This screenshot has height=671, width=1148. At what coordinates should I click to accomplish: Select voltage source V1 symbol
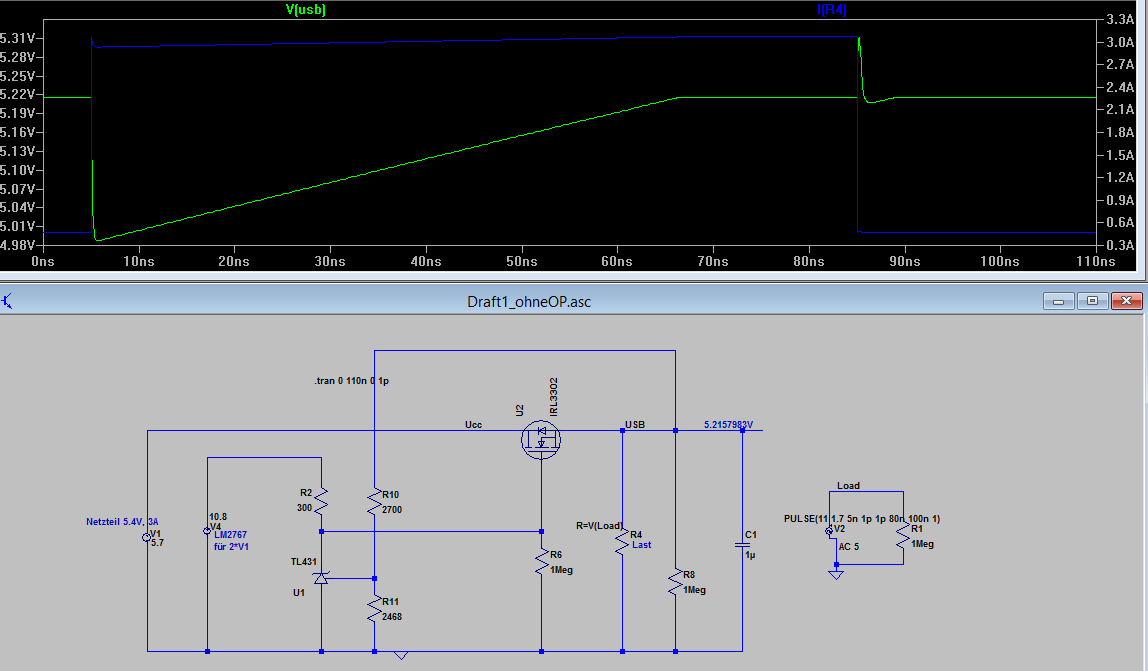pos(146,537)
